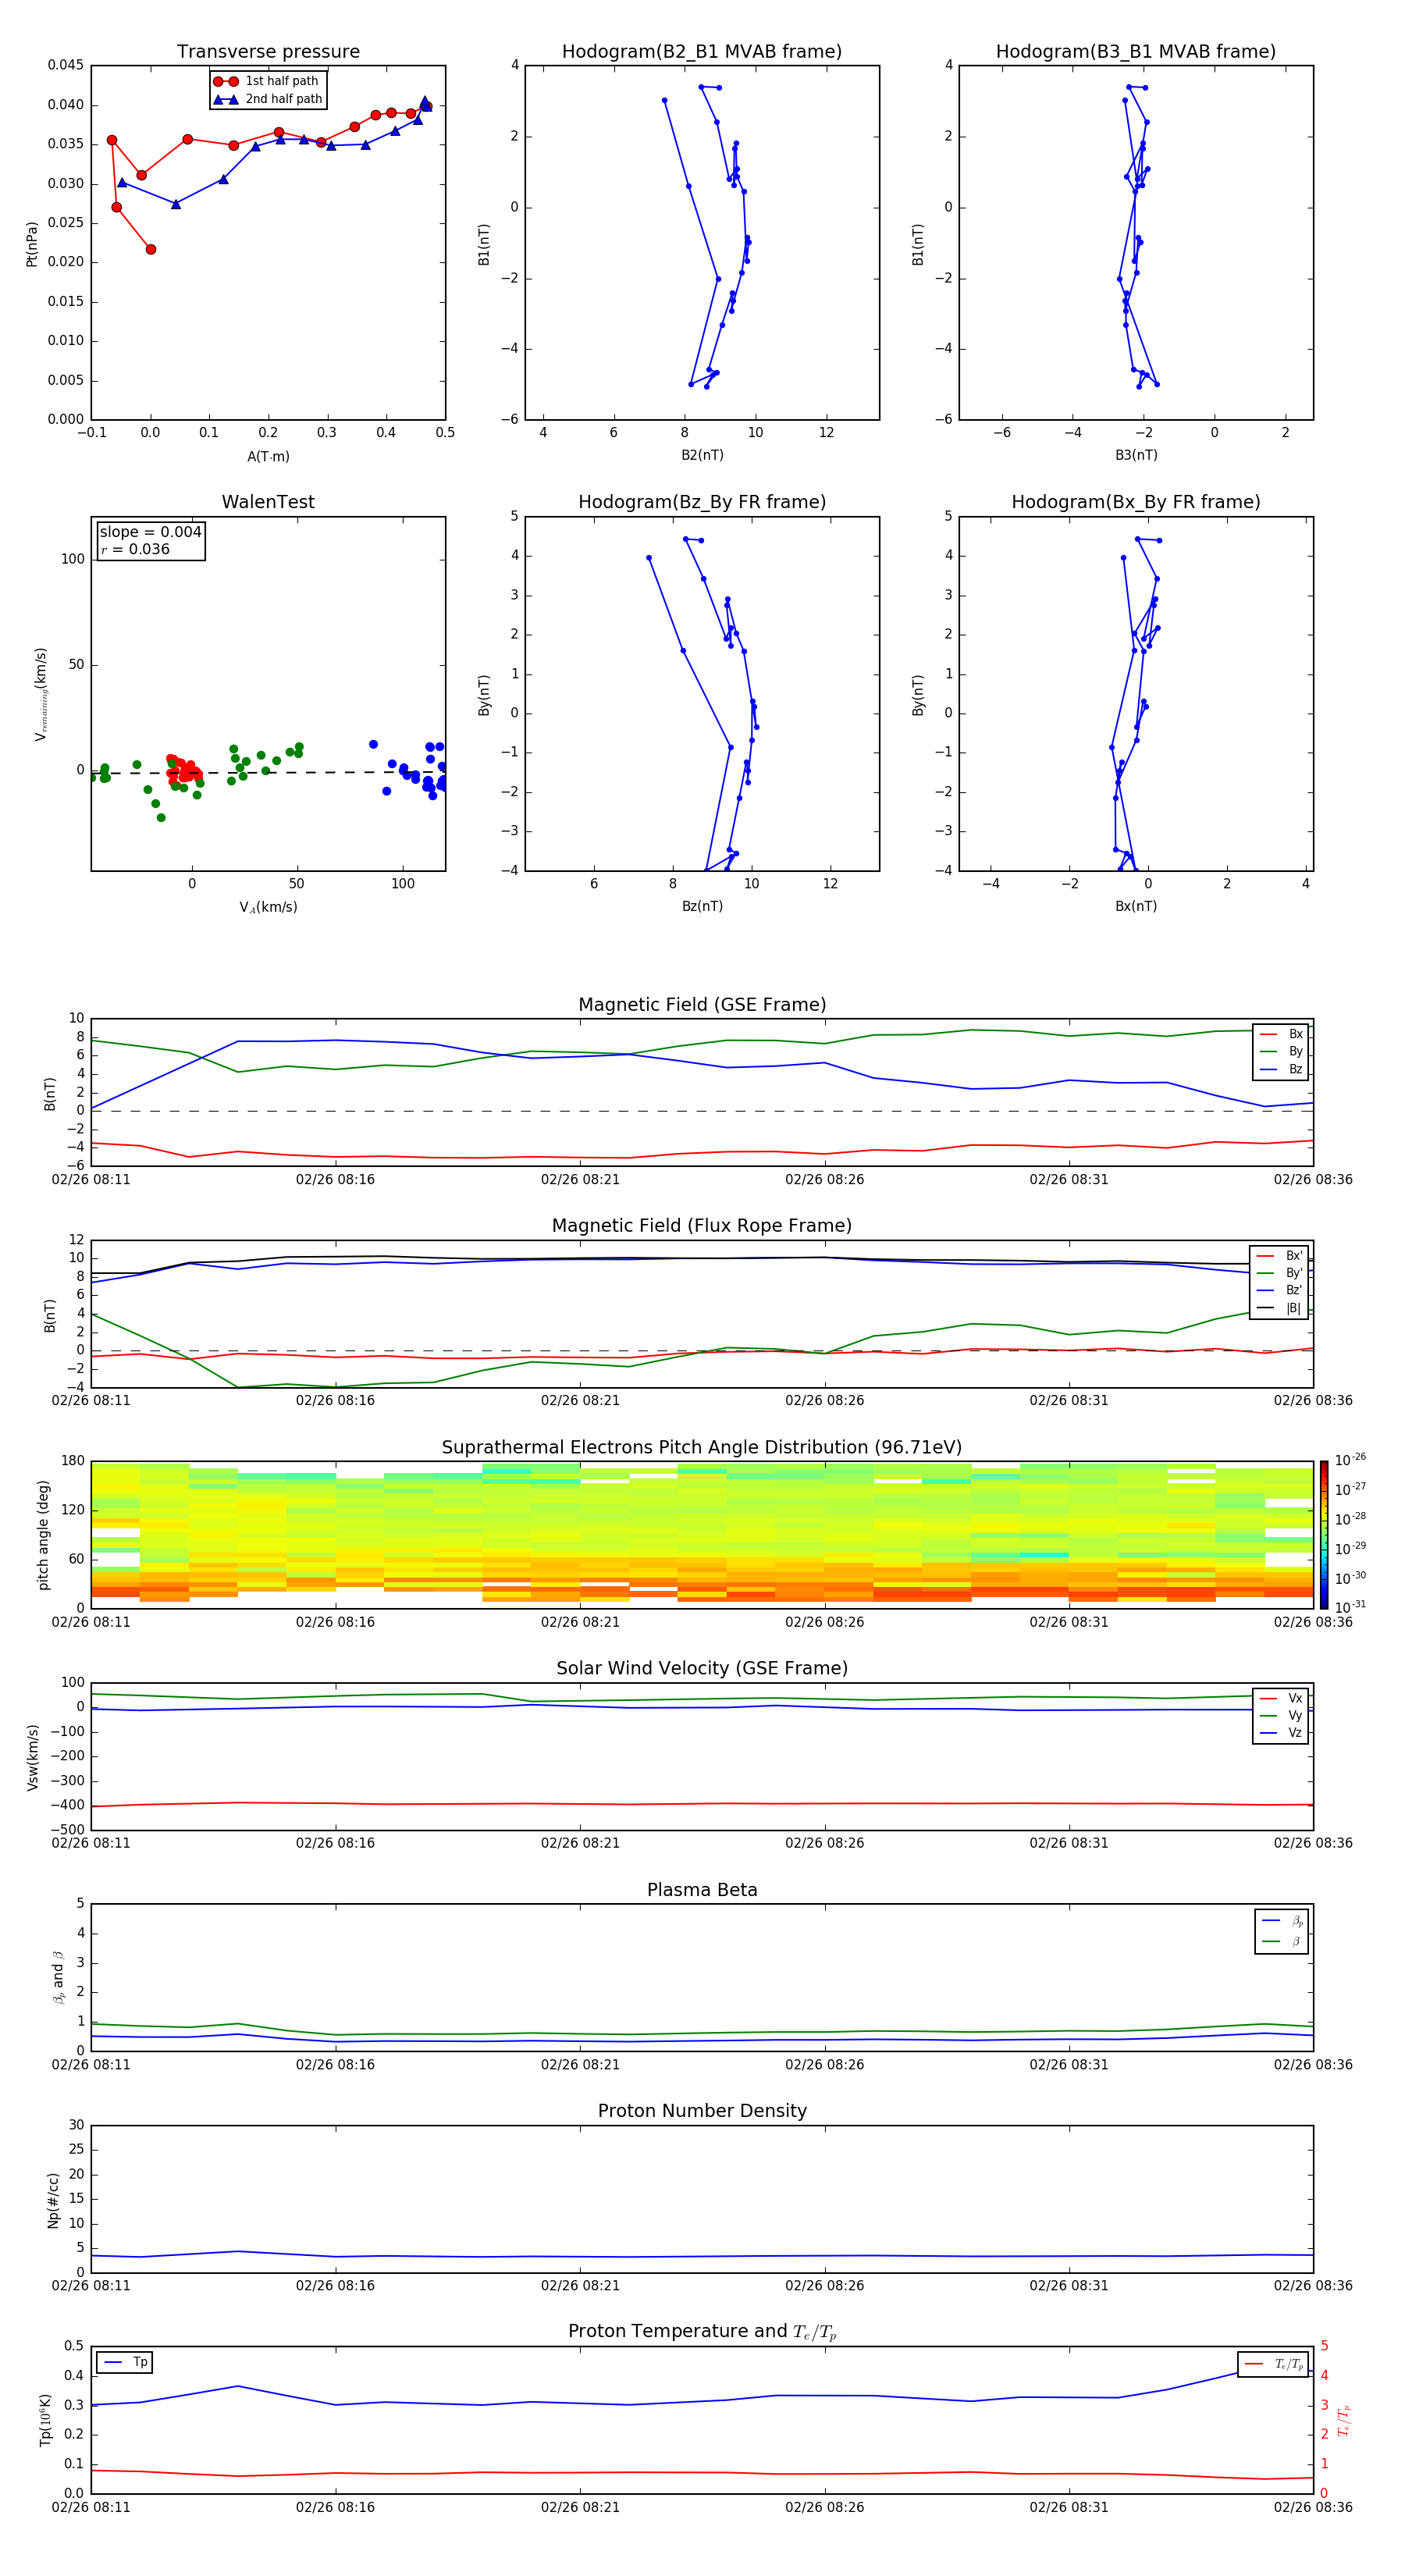
Task: Click the pitch angle spectrogram color bar
Action: [1324, 1535]
